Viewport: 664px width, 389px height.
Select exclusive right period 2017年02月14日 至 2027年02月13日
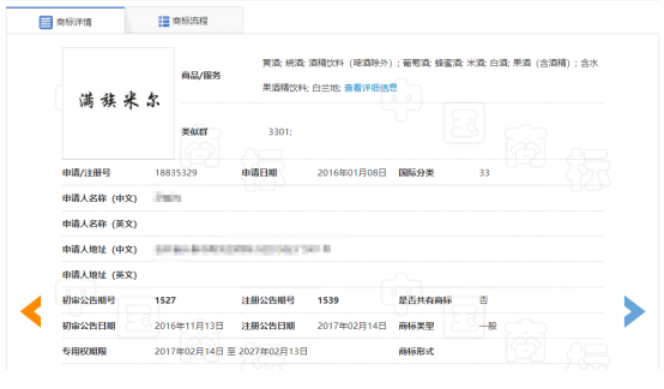pos(231,351)
